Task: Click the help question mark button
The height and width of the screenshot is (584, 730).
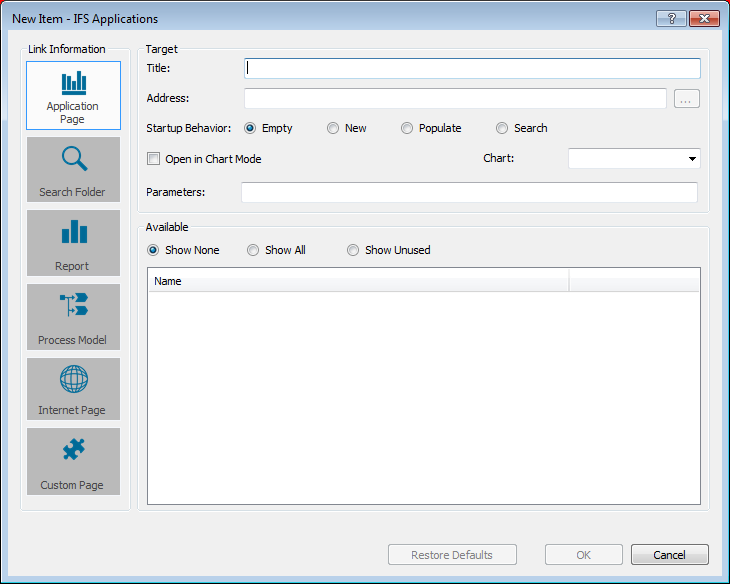Action: (x=671, y=19)
